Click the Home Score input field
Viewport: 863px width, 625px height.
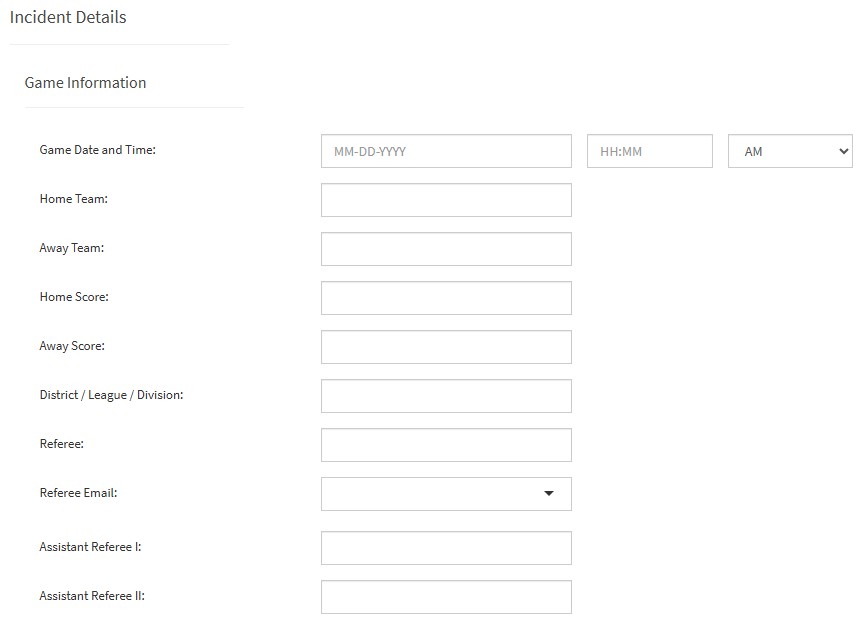click(446, 298)
